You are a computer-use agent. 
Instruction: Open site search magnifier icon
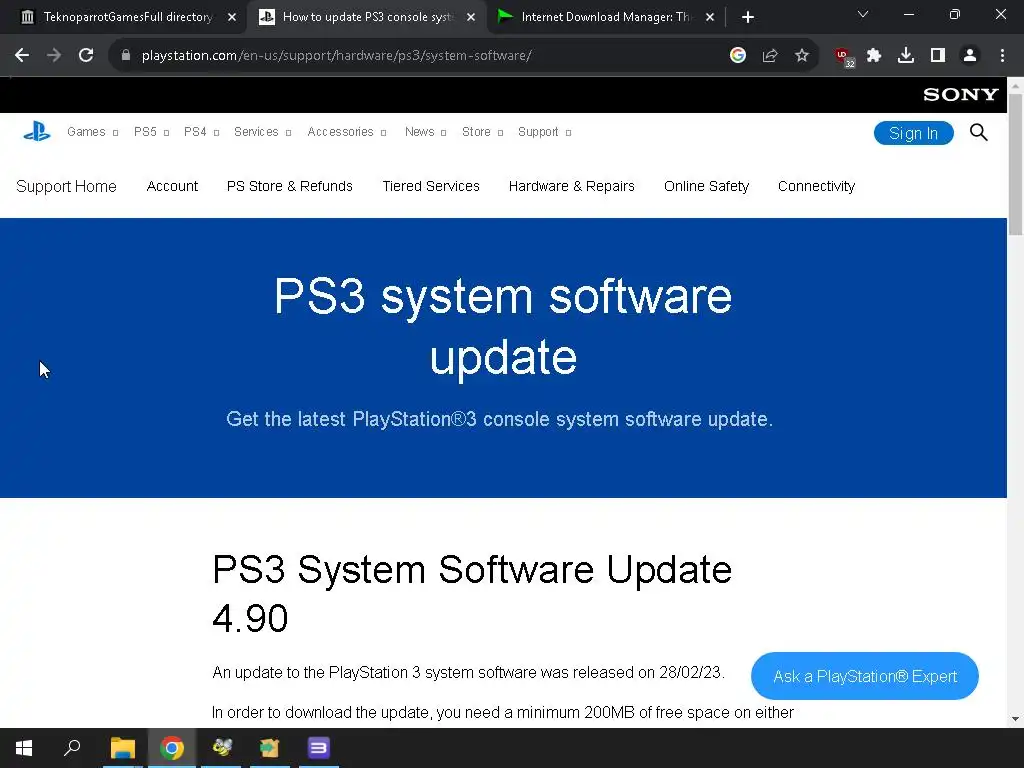tap(978, 133)
